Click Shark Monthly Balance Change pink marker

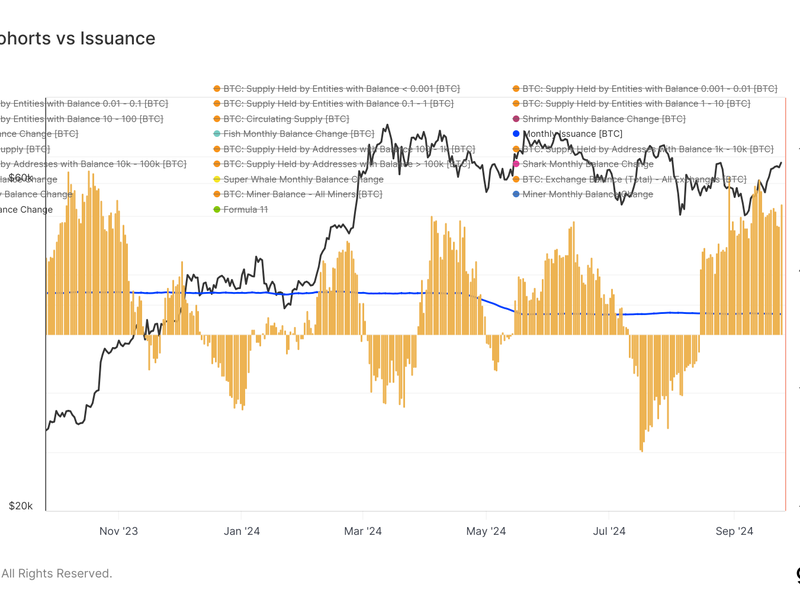[516, 164]
